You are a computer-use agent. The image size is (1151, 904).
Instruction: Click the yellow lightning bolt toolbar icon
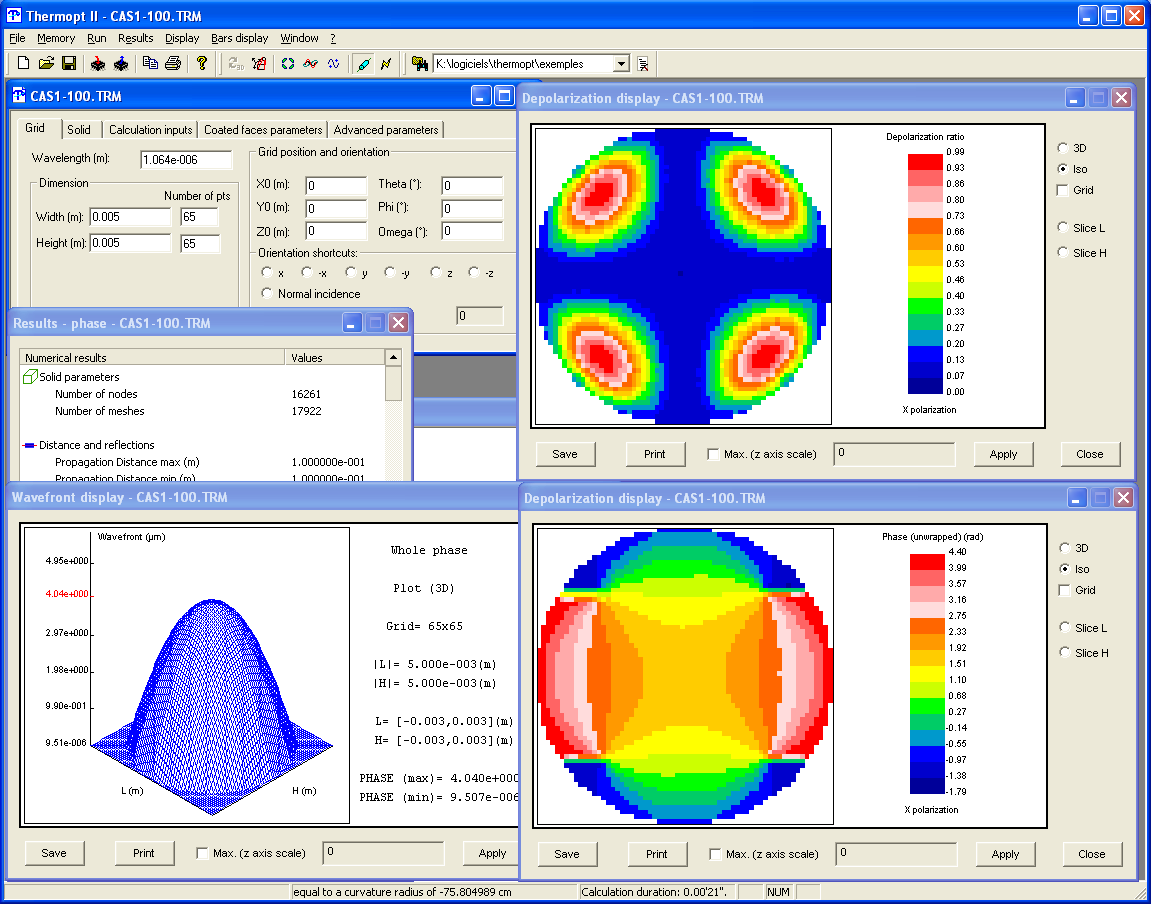click(386, 64)
